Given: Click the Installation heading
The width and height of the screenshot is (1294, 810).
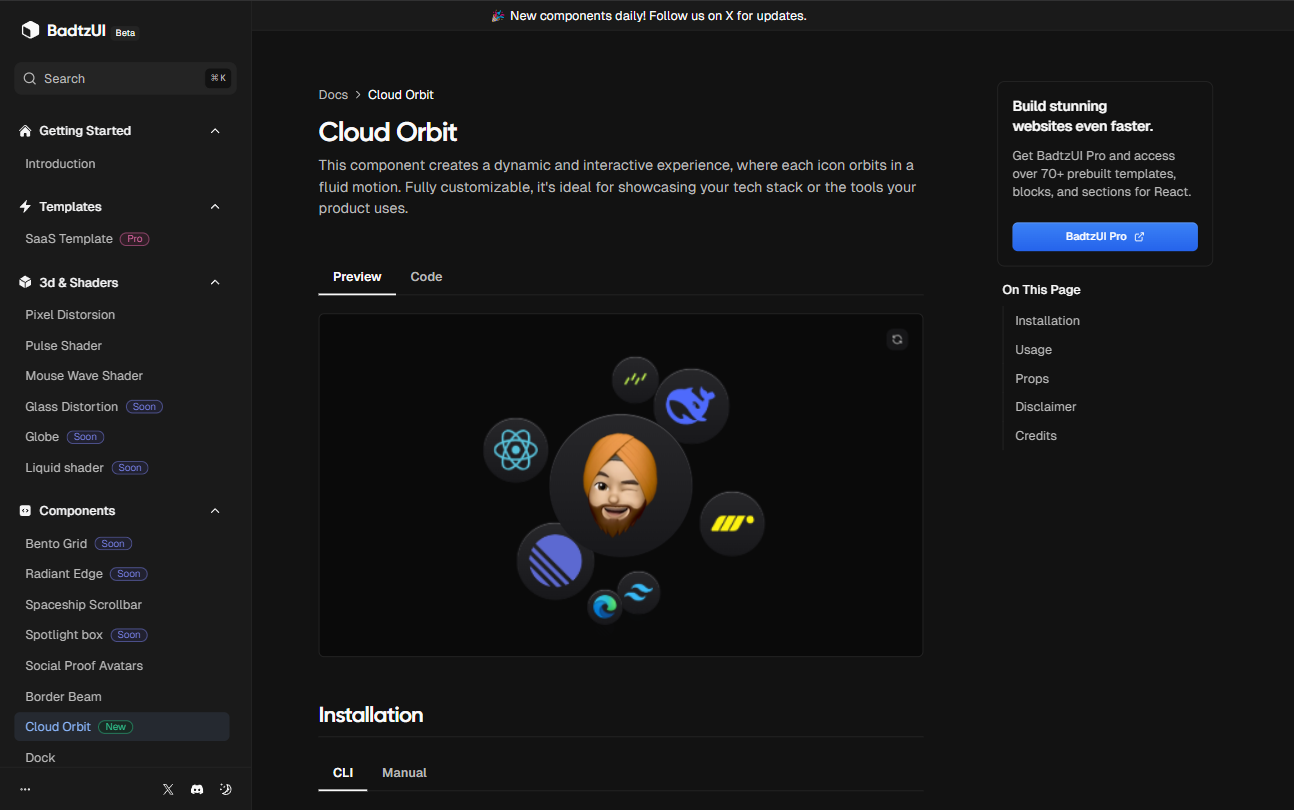Looking at the screenshot, I should (371, 715).
